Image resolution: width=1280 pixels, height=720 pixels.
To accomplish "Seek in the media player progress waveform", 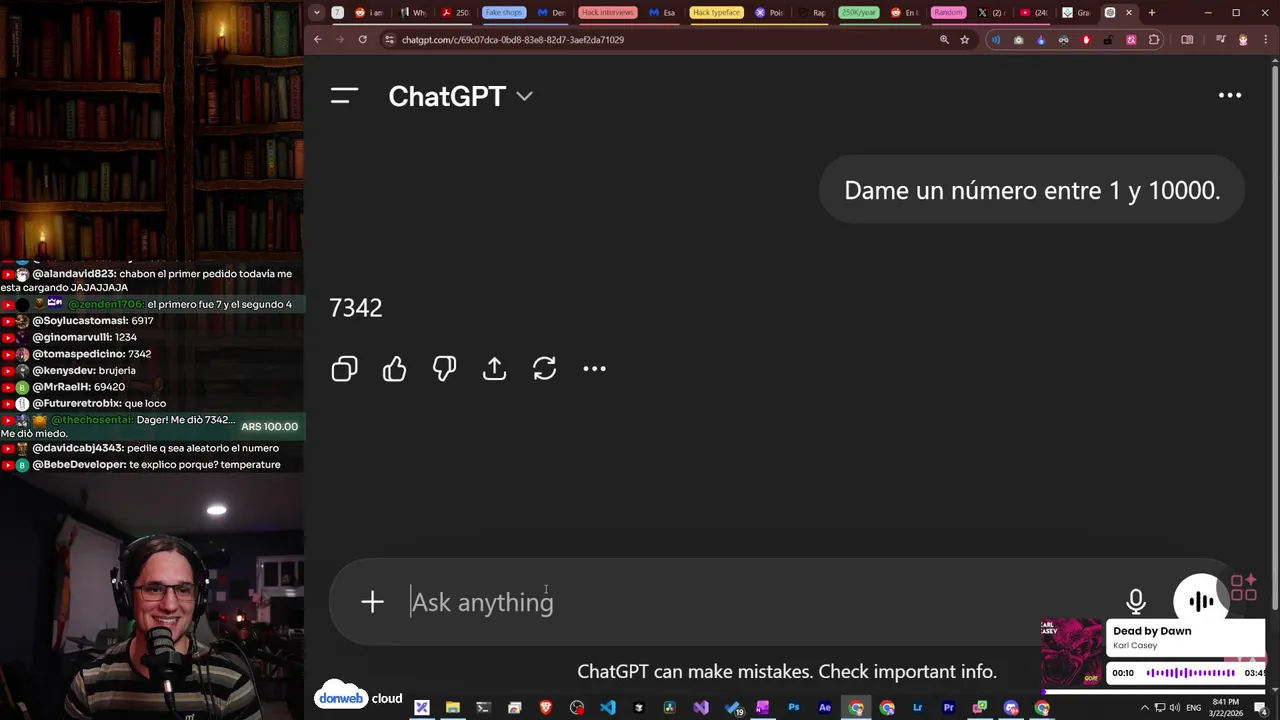I will [1190, 673].
